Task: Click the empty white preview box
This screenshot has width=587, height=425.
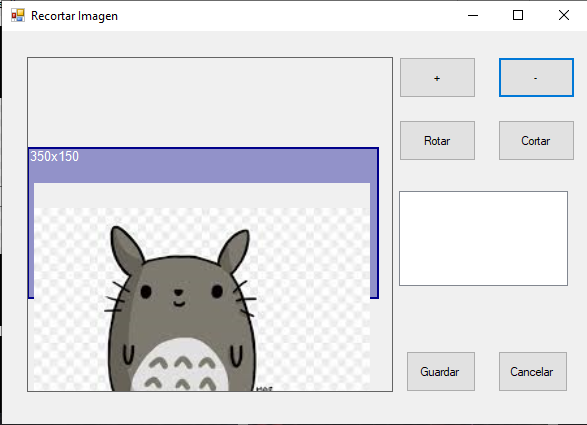Action: 483,239
